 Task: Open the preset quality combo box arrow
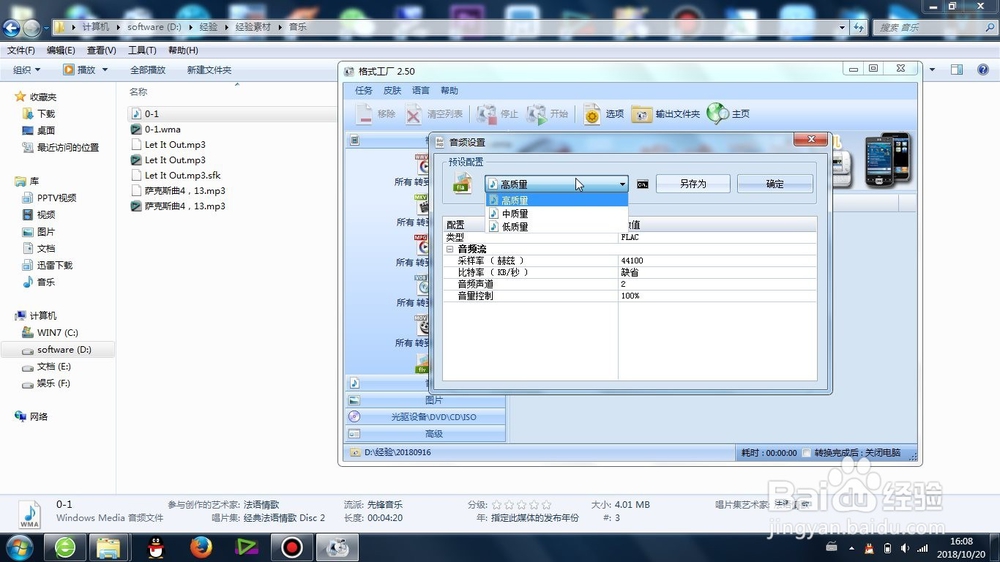622,184
